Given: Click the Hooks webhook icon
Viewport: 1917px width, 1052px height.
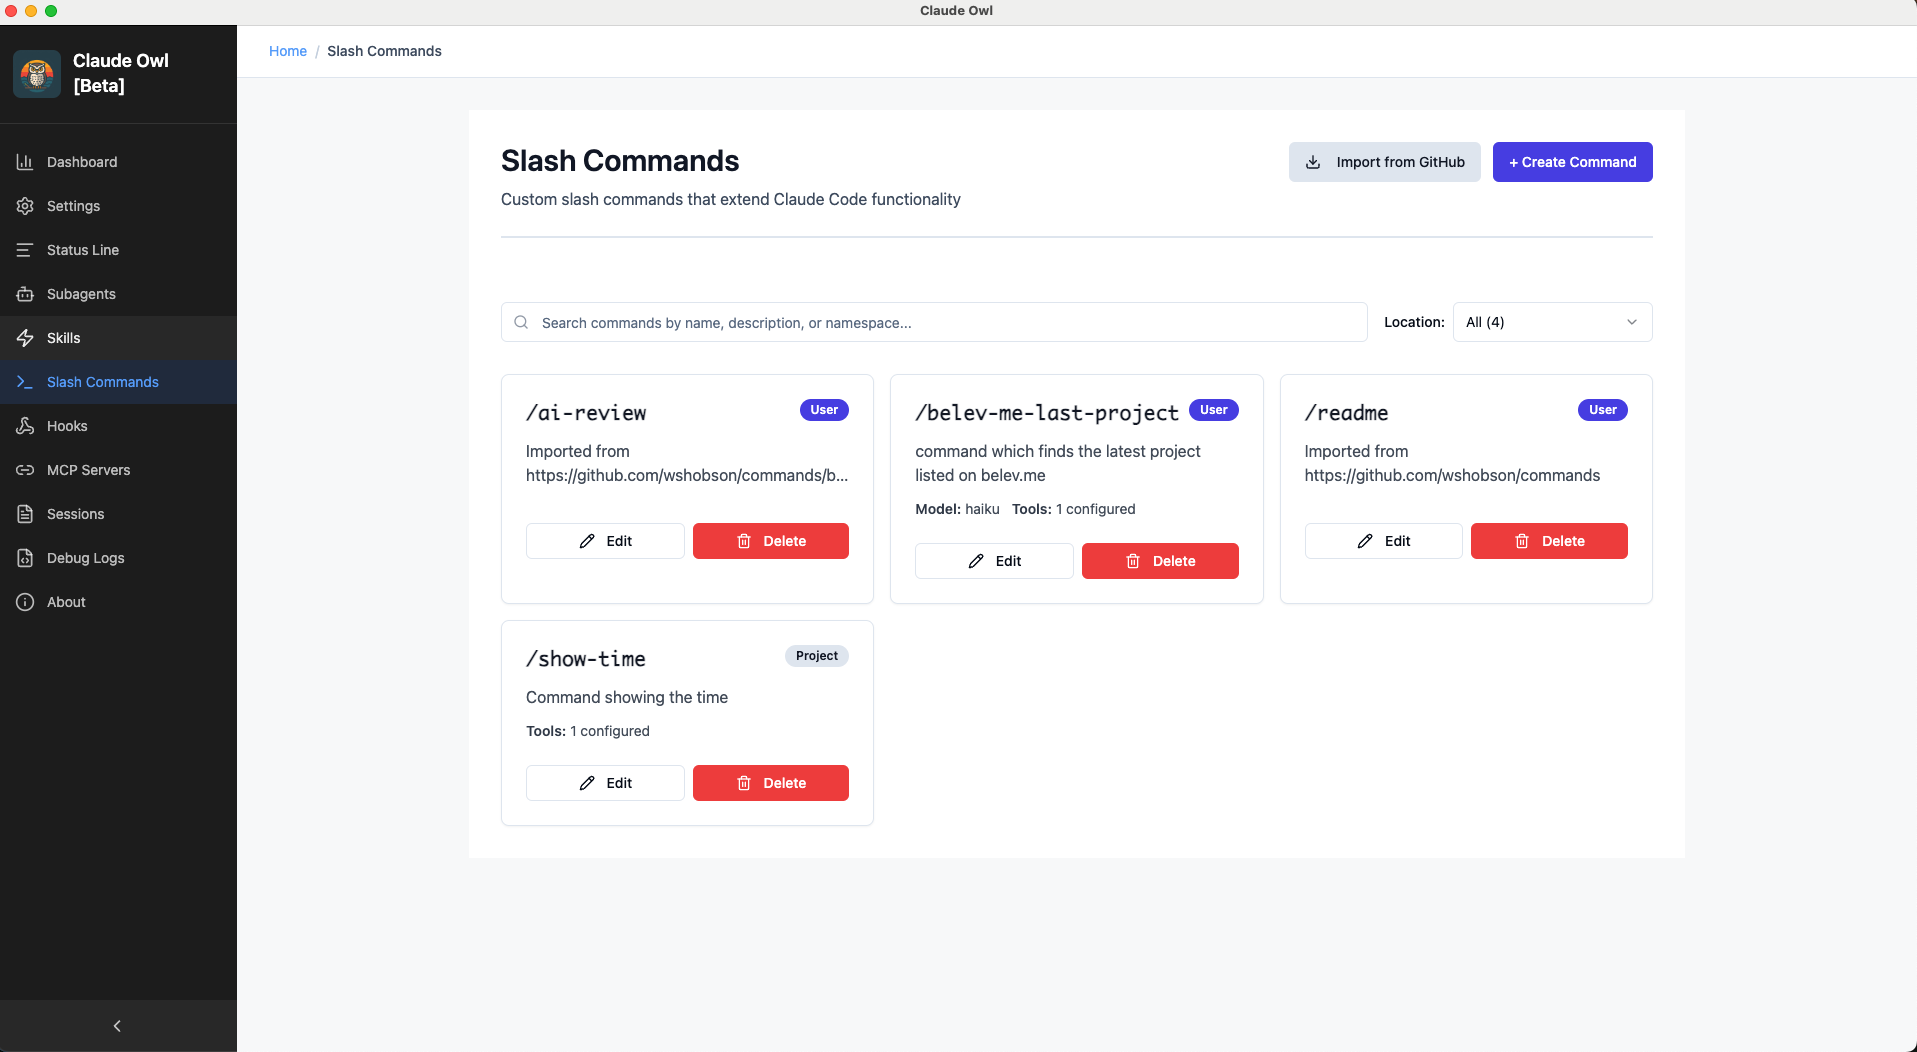Looking at the screenshot, I should [25, 426].
